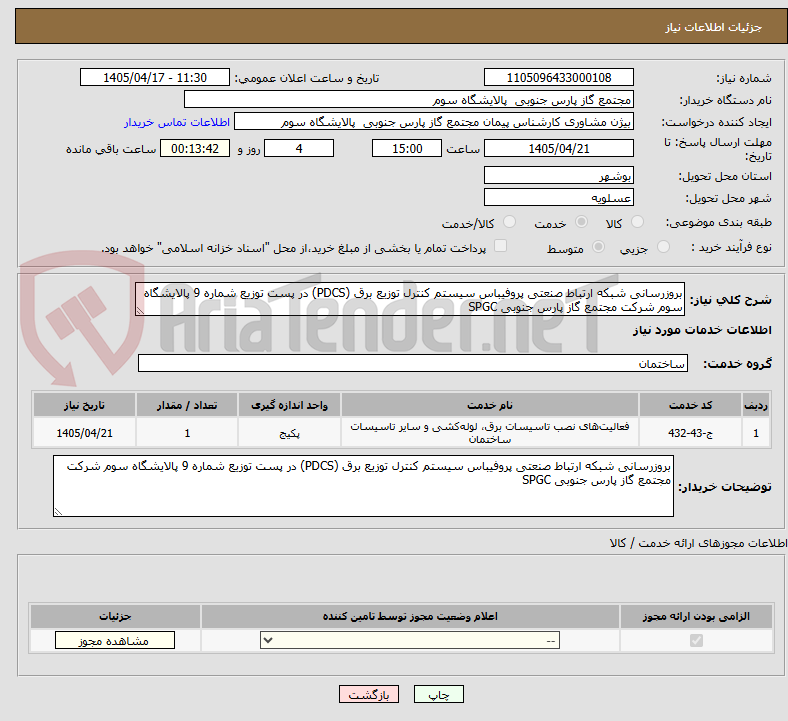Click the تعداد / مقدار column header

click(x=187, y=405)
